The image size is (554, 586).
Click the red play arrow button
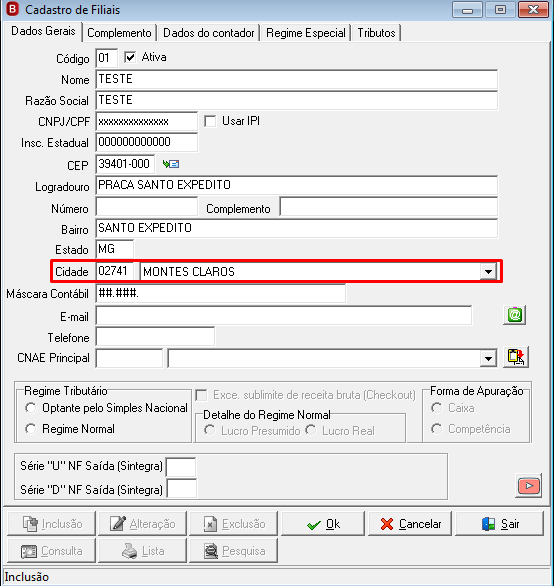tap(528, 485)
